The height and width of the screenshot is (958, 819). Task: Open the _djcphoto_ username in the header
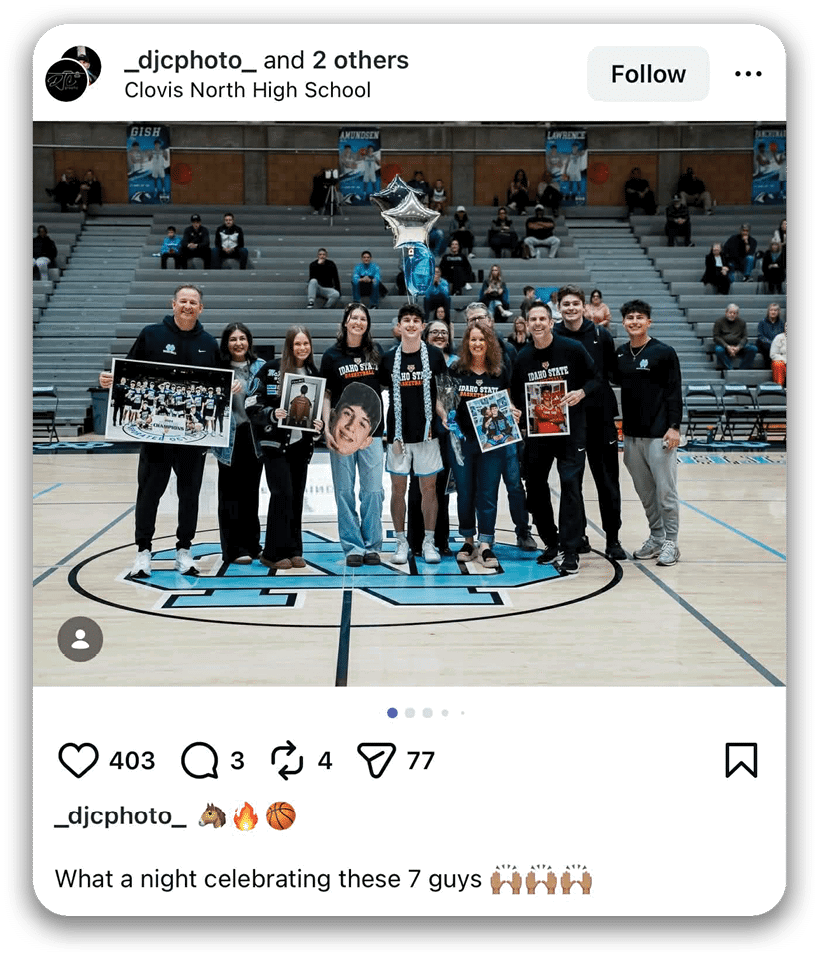click(190, 60)
